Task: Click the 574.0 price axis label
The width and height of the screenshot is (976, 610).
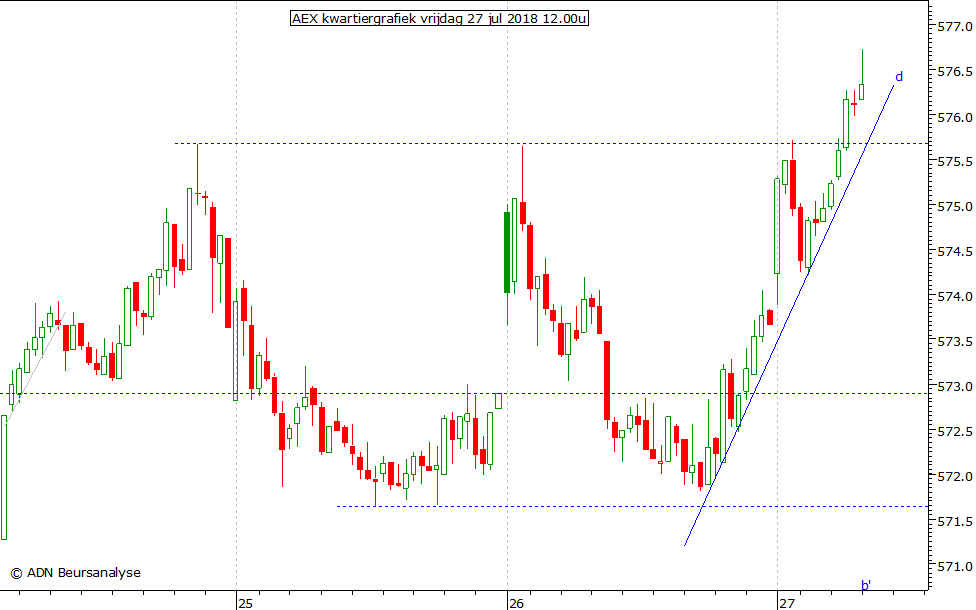Action: (x=954, y=297)
